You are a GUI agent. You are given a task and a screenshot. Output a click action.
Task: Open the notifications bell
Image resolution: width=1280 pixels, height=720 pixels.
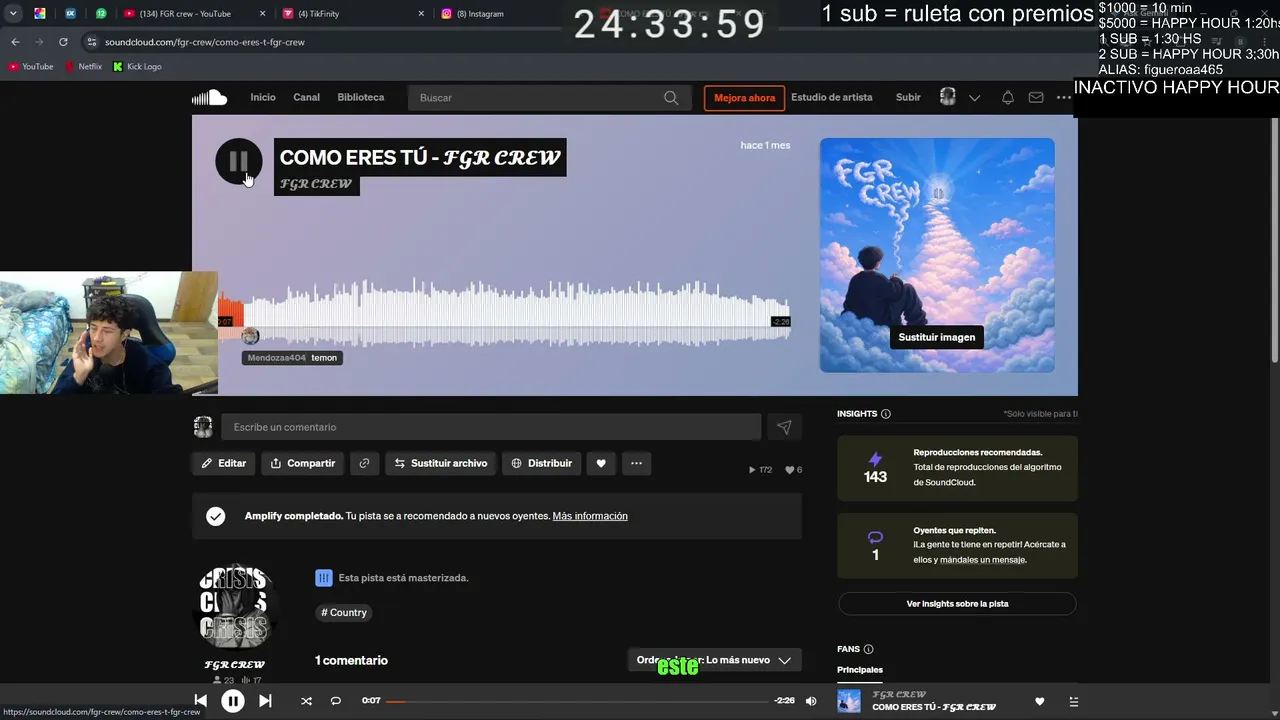[1008, 98]
